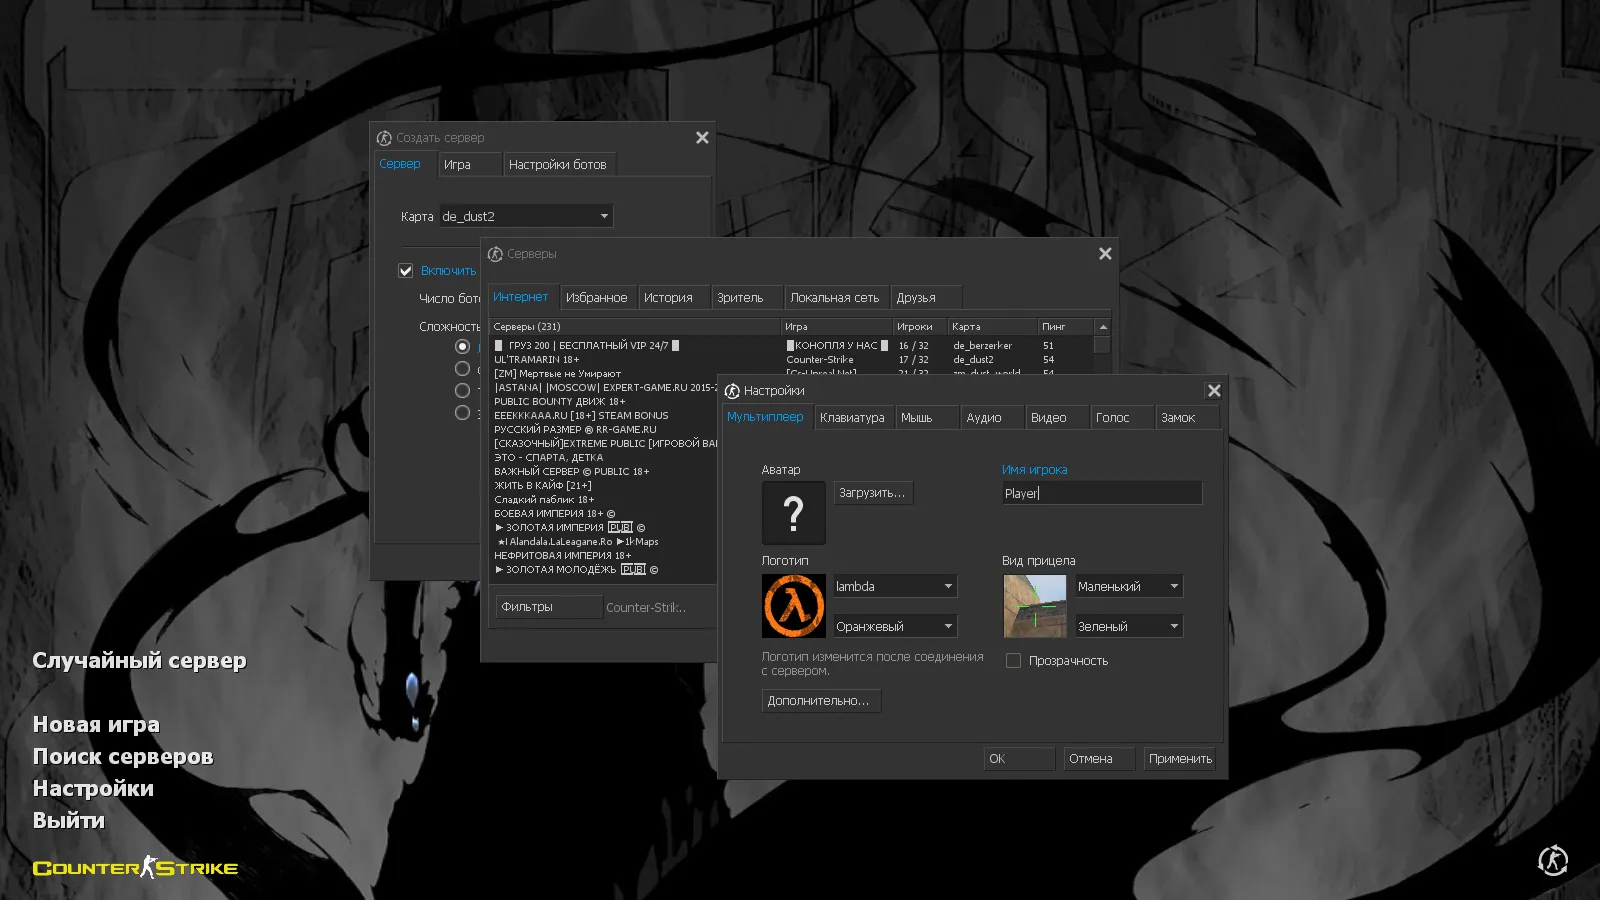Click the Применить button
Screen dimensions: 1600x900
point(1180,759)
